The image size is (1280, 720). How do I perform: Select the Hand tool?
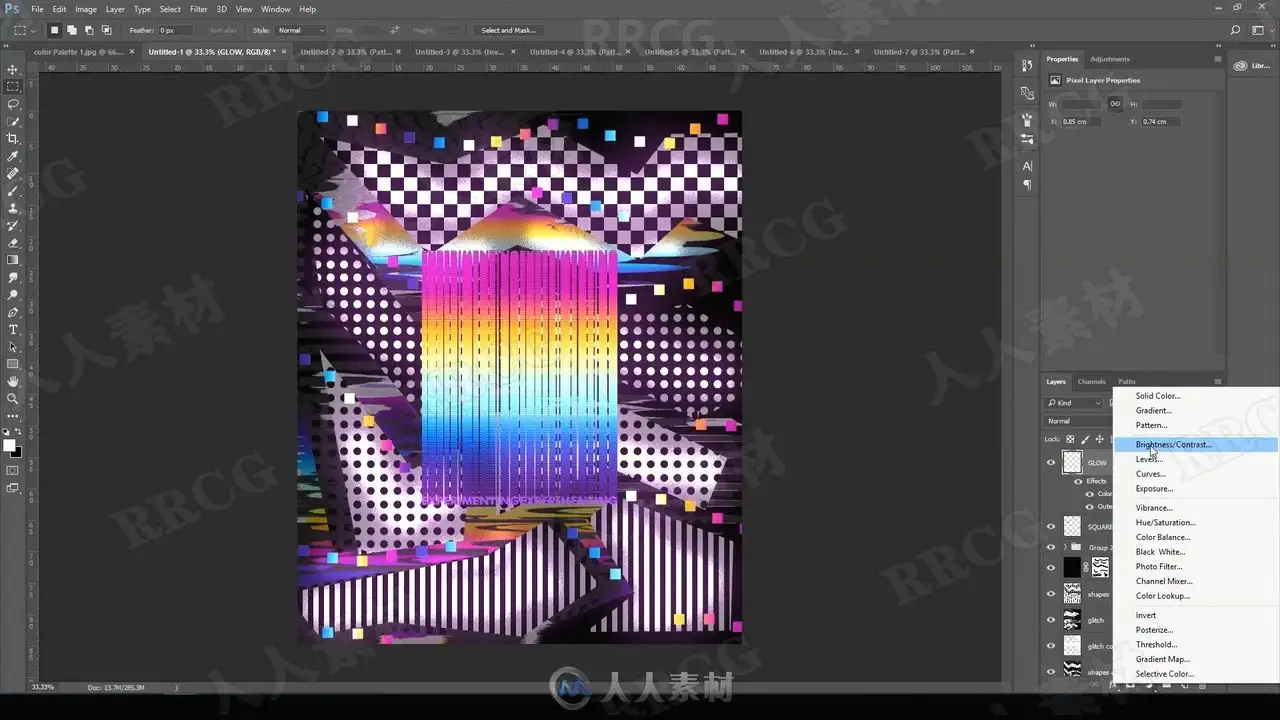coord(13,381)
